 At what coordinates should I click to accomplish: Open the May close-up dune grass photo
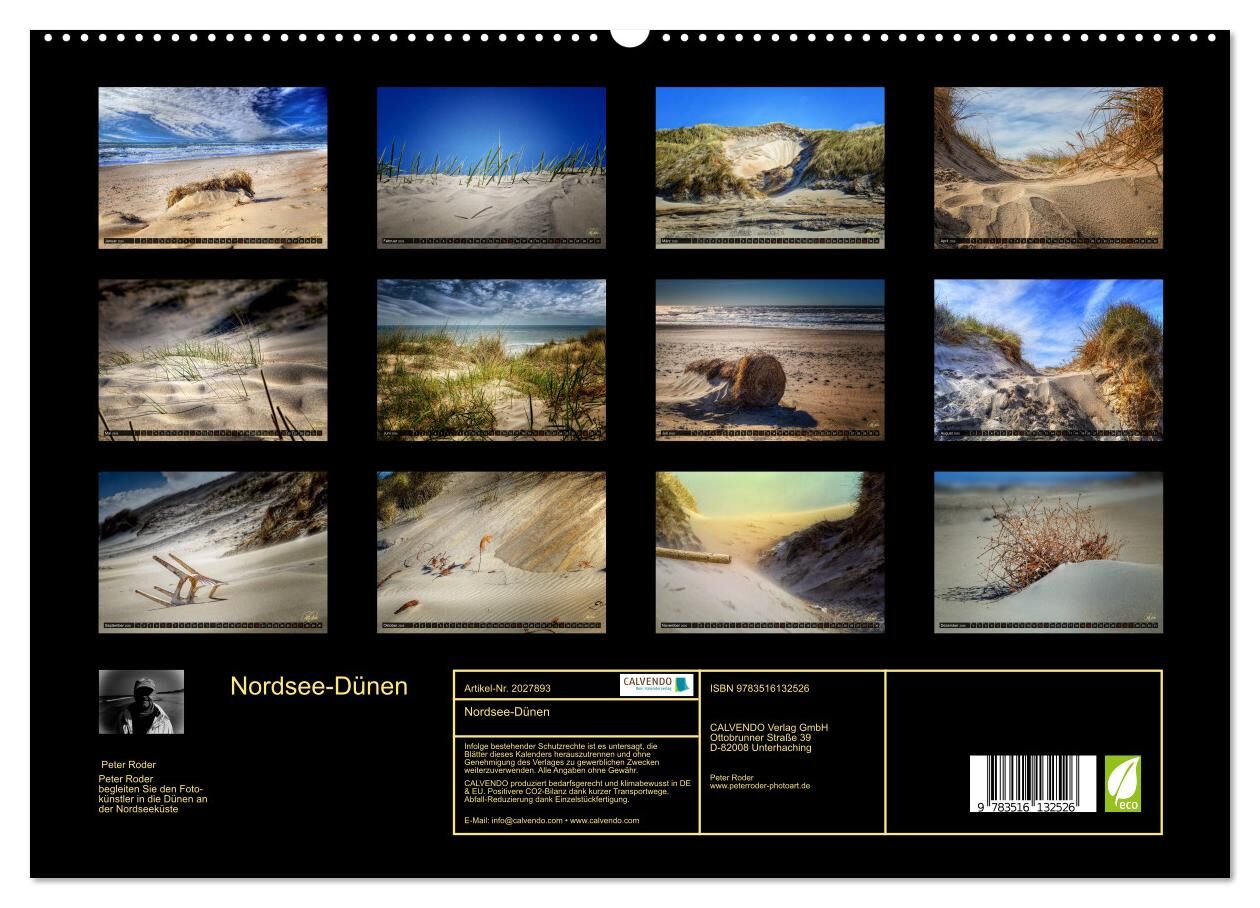pos(212,360)
